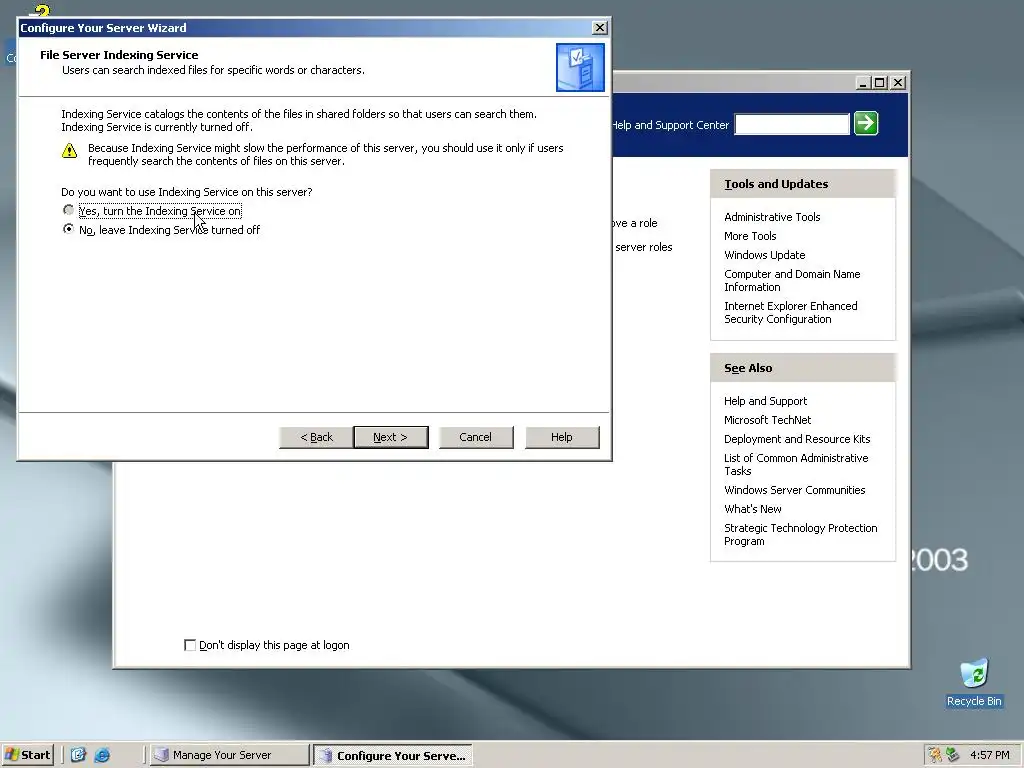Viewport: 1024px width, 768px height.
Task: Open List of Common Administrative Tasks
Action: click(795, 464)
